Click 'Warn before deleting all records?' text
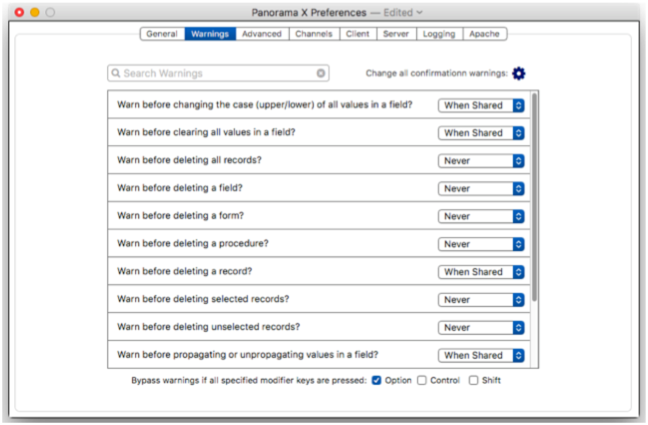 coord(189,160)
